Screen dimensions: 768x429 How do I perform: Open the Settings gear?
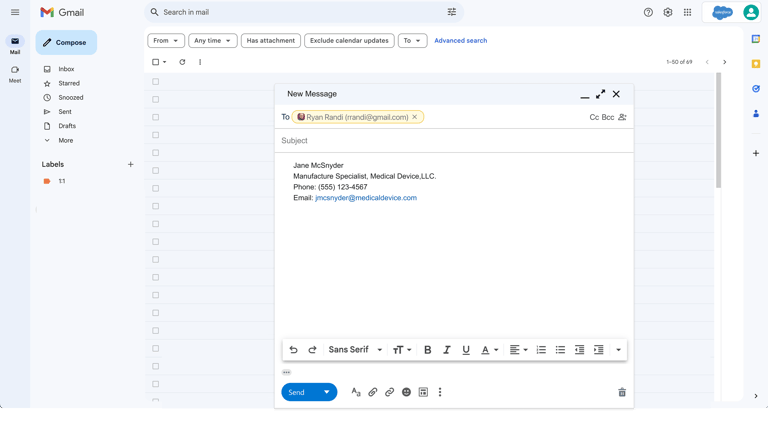tap(668, 12)
